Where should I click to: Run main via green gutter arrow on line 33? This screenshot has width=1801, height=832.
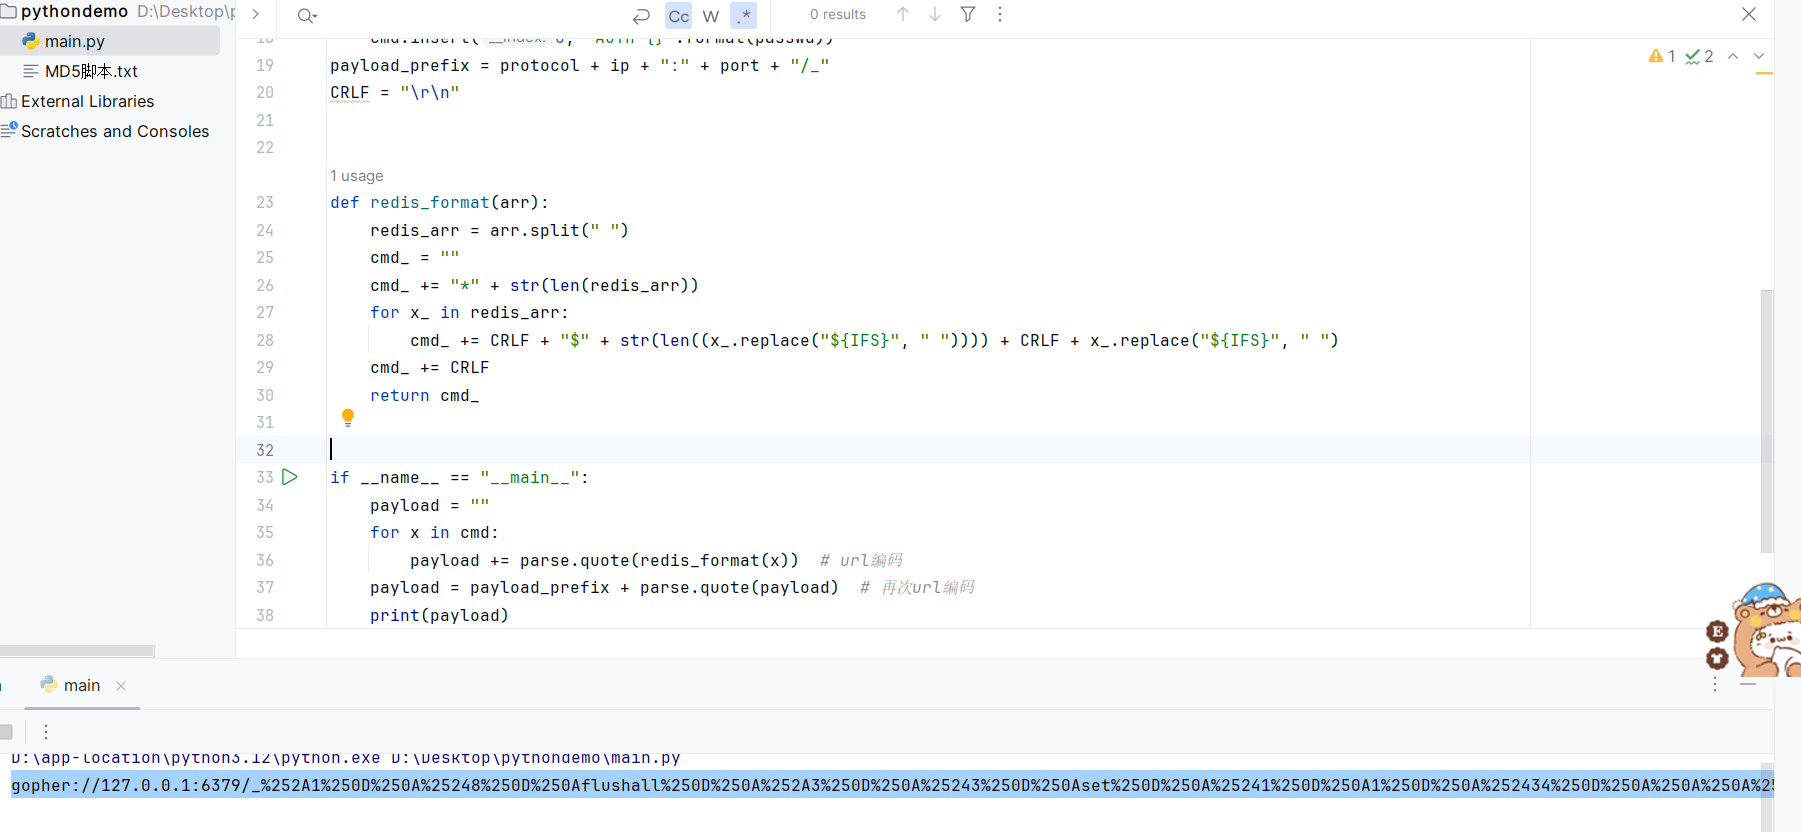click(290, 477)
